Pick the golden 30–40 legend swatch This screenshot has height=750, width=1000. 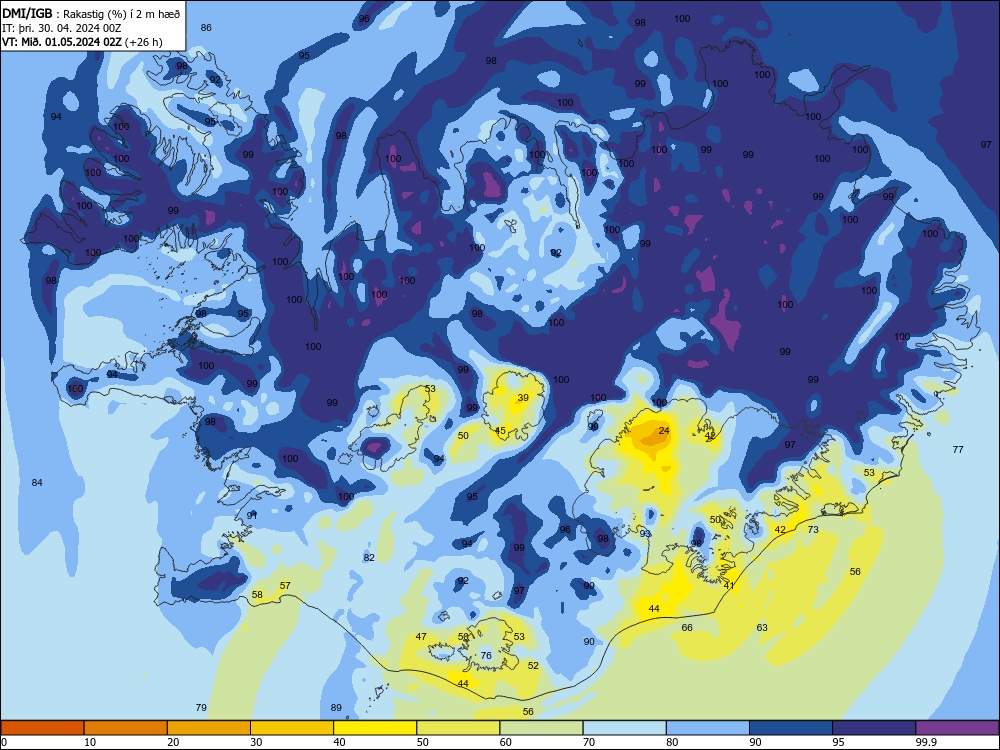pos(292,728)
